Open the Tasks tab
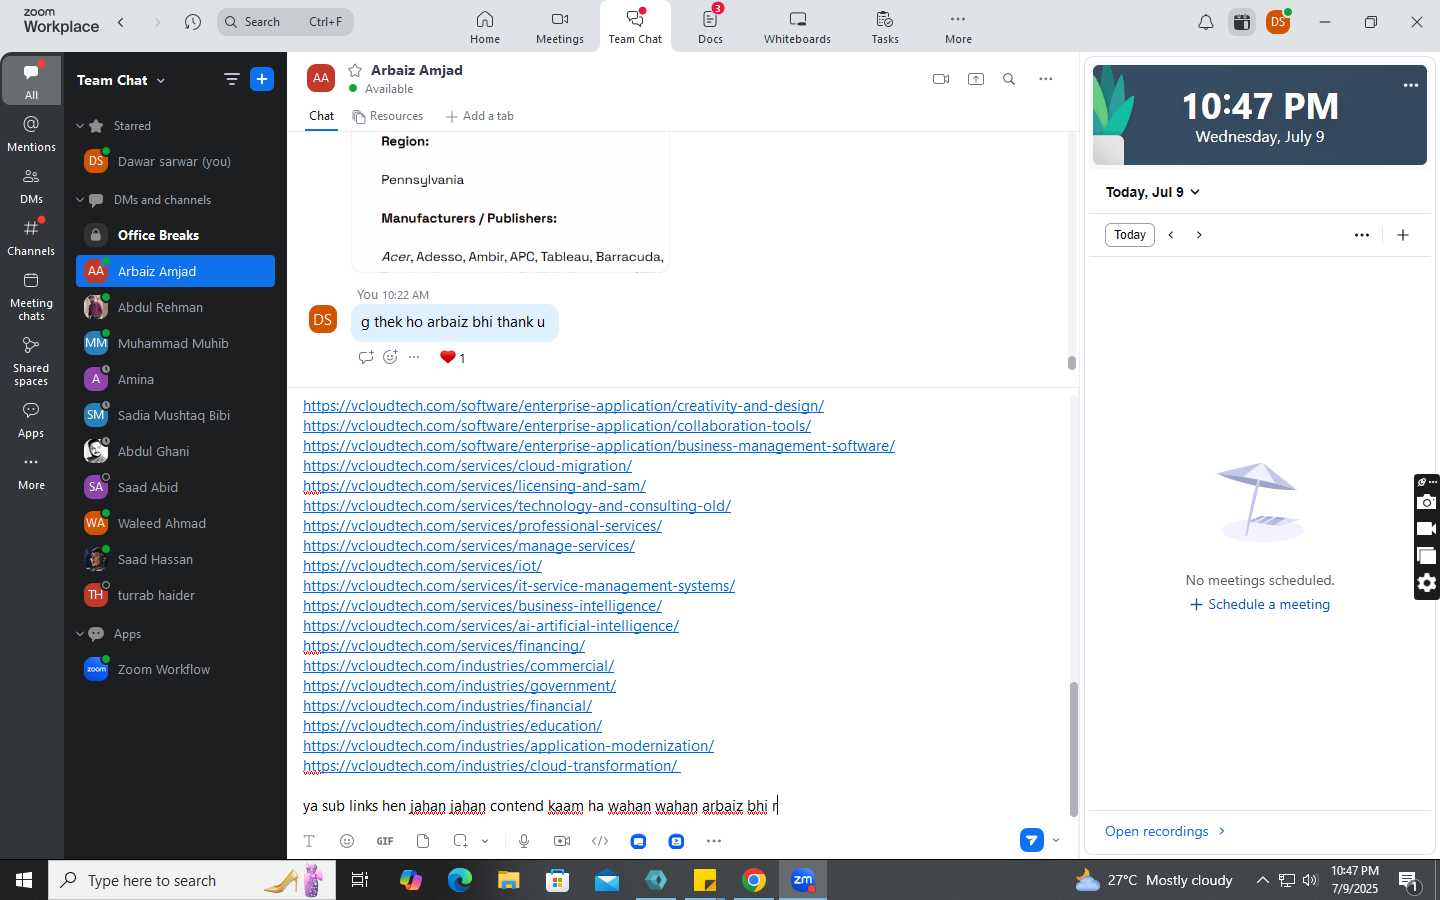1440x900 pixels. click(885, 27)
